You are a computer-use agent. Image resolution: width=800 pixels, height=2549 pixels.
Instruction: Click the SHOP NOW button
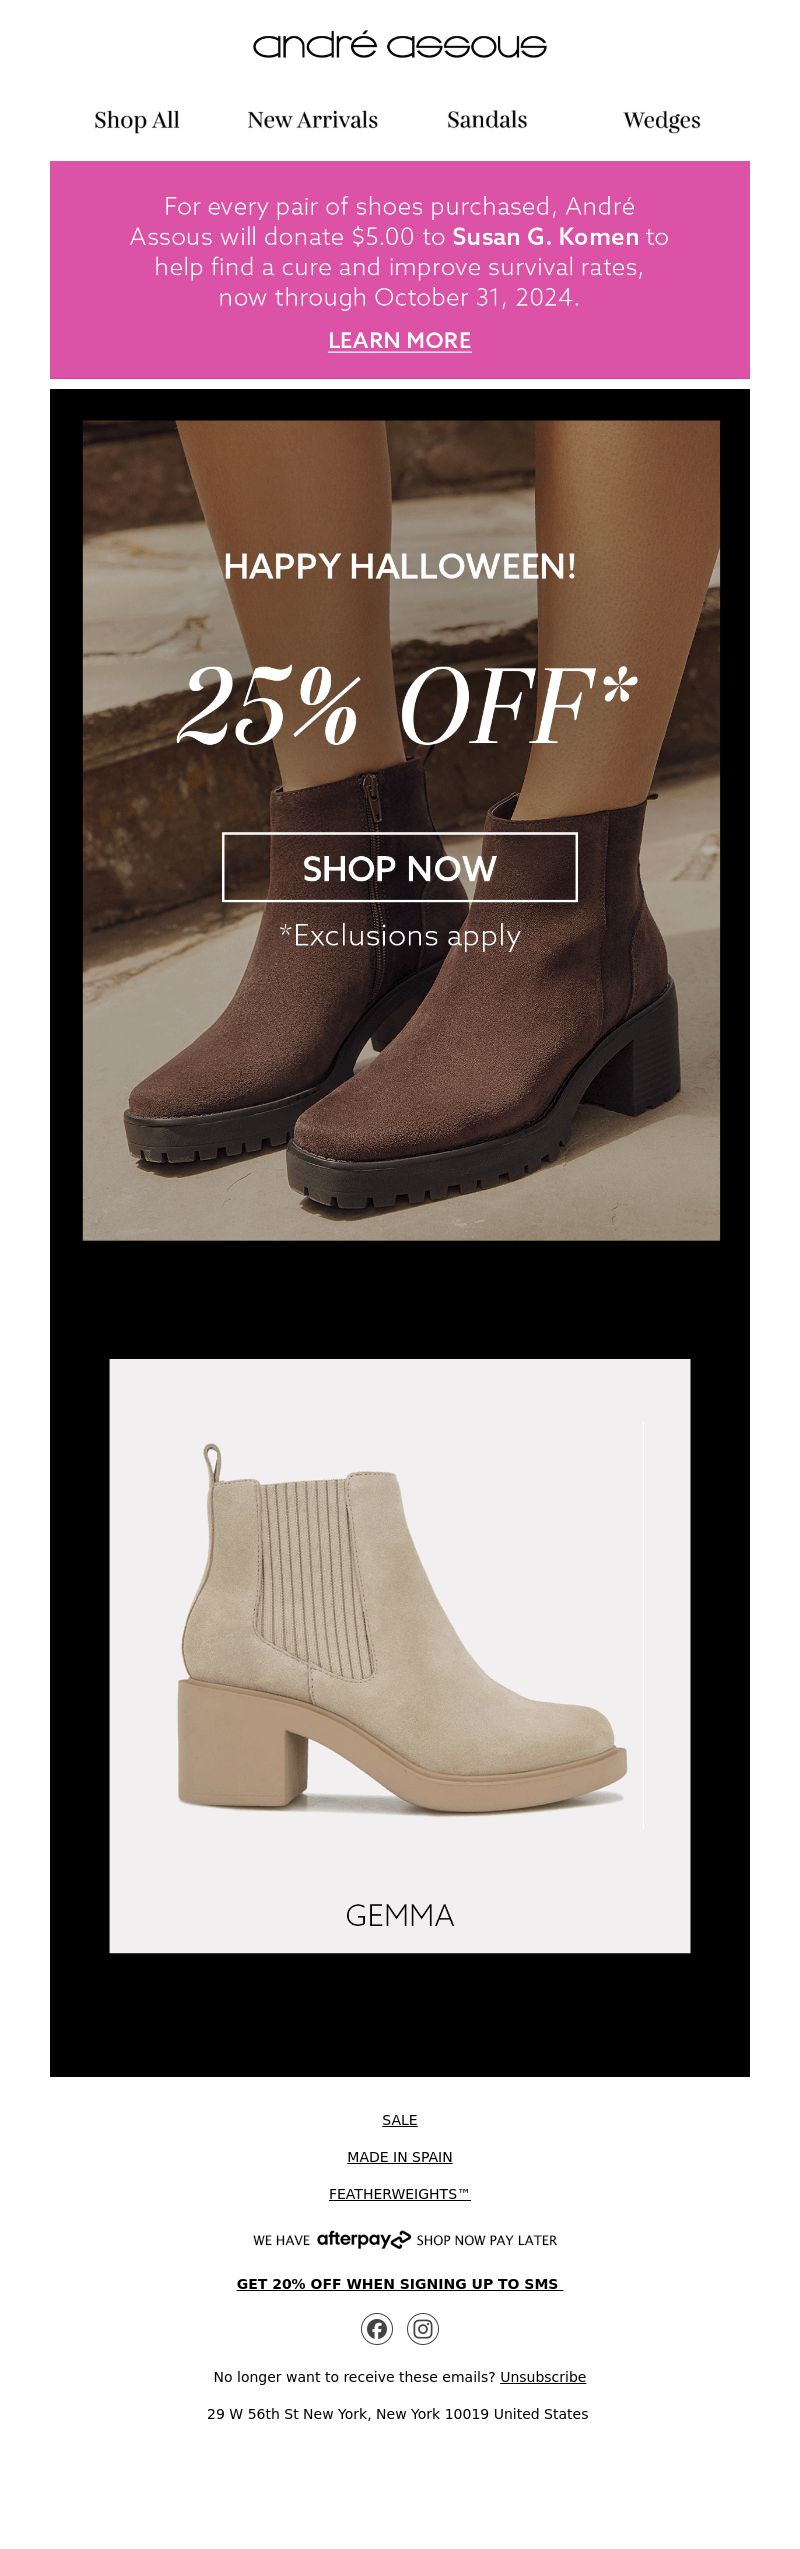pyautogui.click(x=400, y=867)
